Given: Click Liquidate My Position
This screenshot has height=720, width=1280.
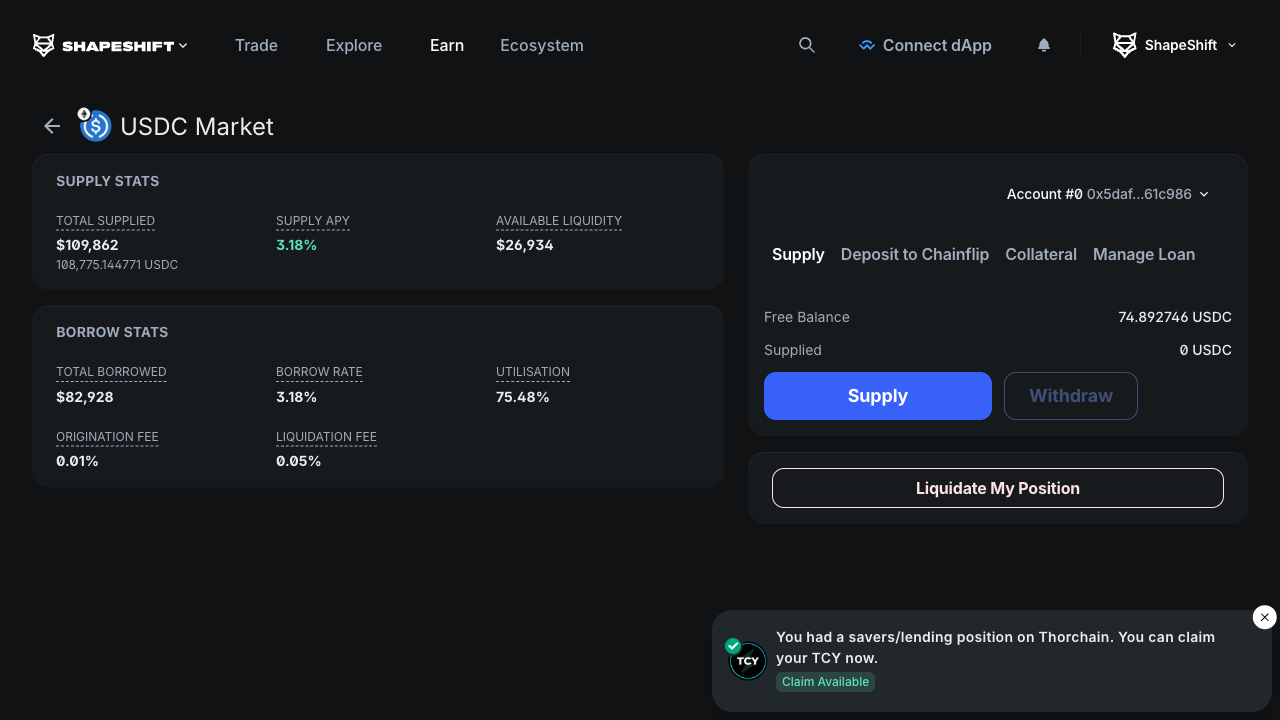Looking at the screenshot, I should tap(997, 488).
